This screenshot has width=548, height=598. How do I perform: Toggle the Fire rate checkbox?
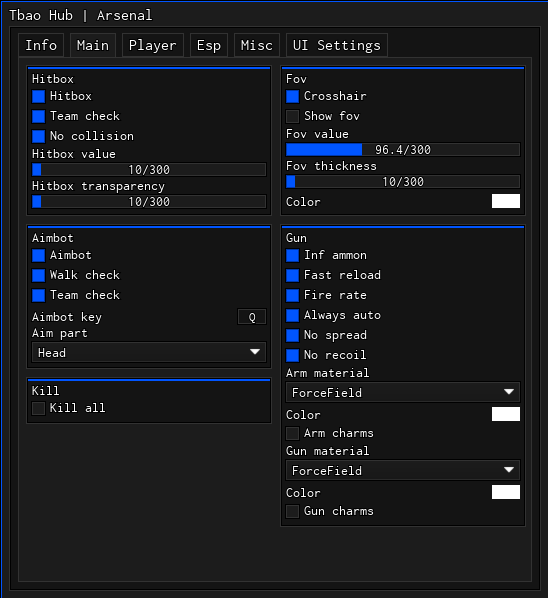coord(292,295)
